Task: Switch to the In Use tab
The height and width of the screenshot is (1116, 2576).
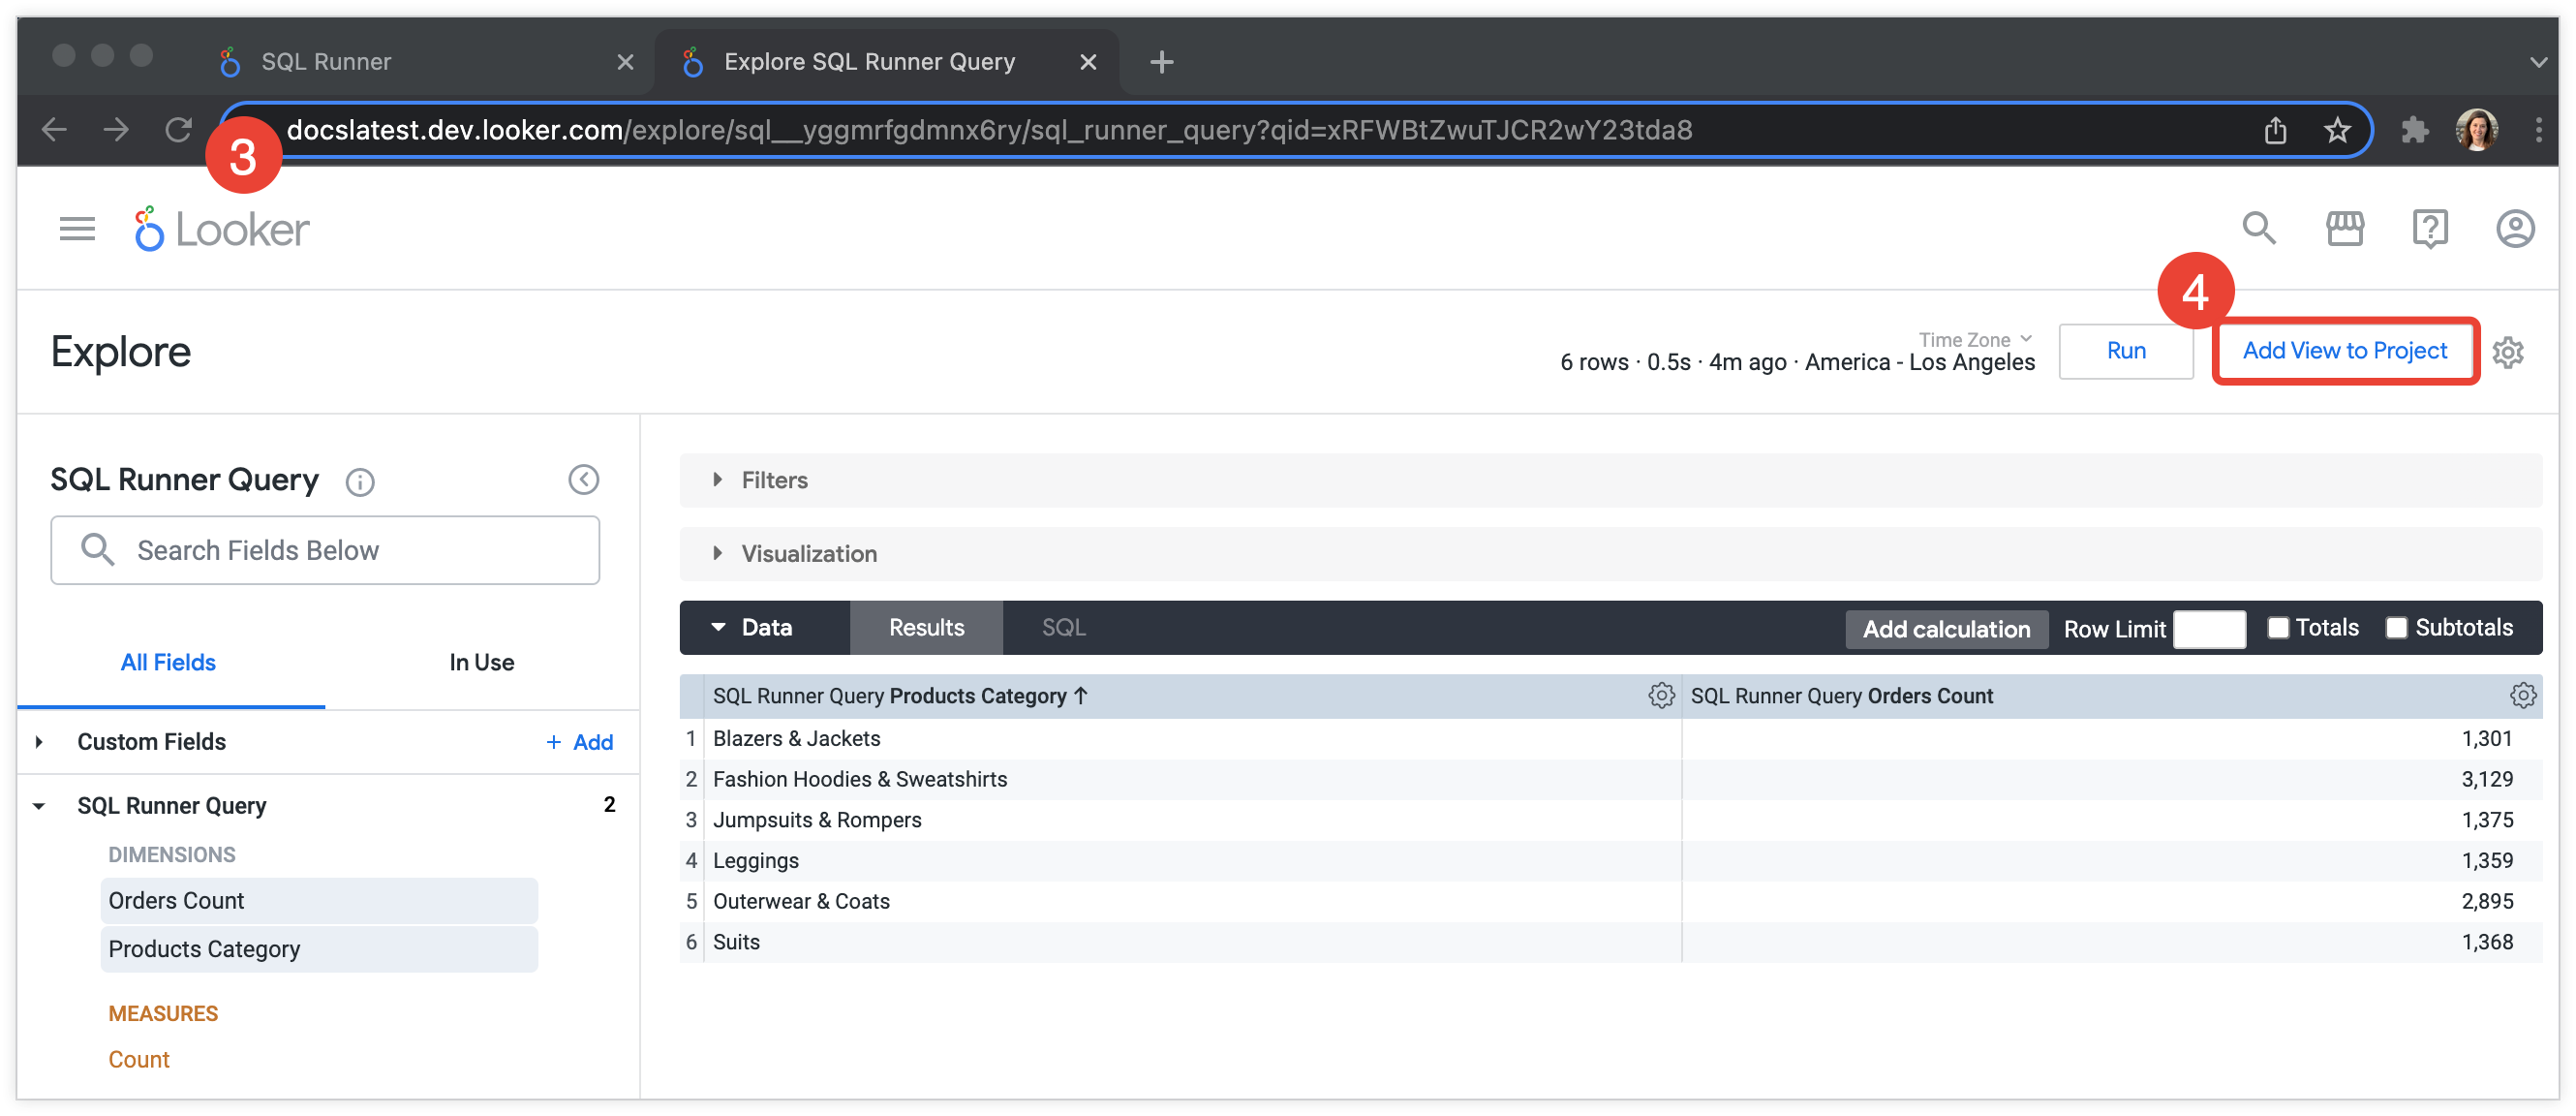Action: pyautogui.click(x=481, y=662)
